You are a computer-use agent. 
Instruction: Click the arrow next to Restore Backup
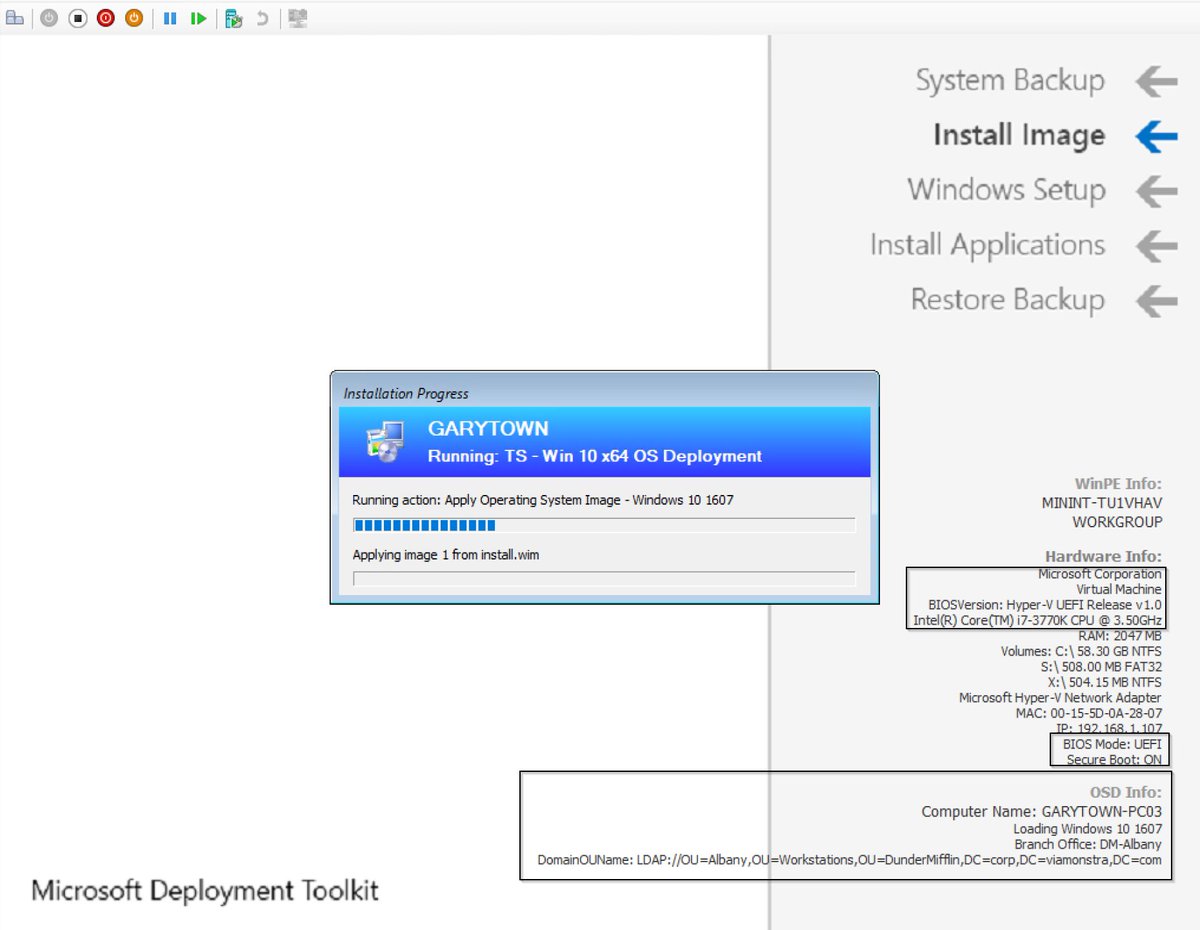pyautogui.click(x=1157, y=300)
